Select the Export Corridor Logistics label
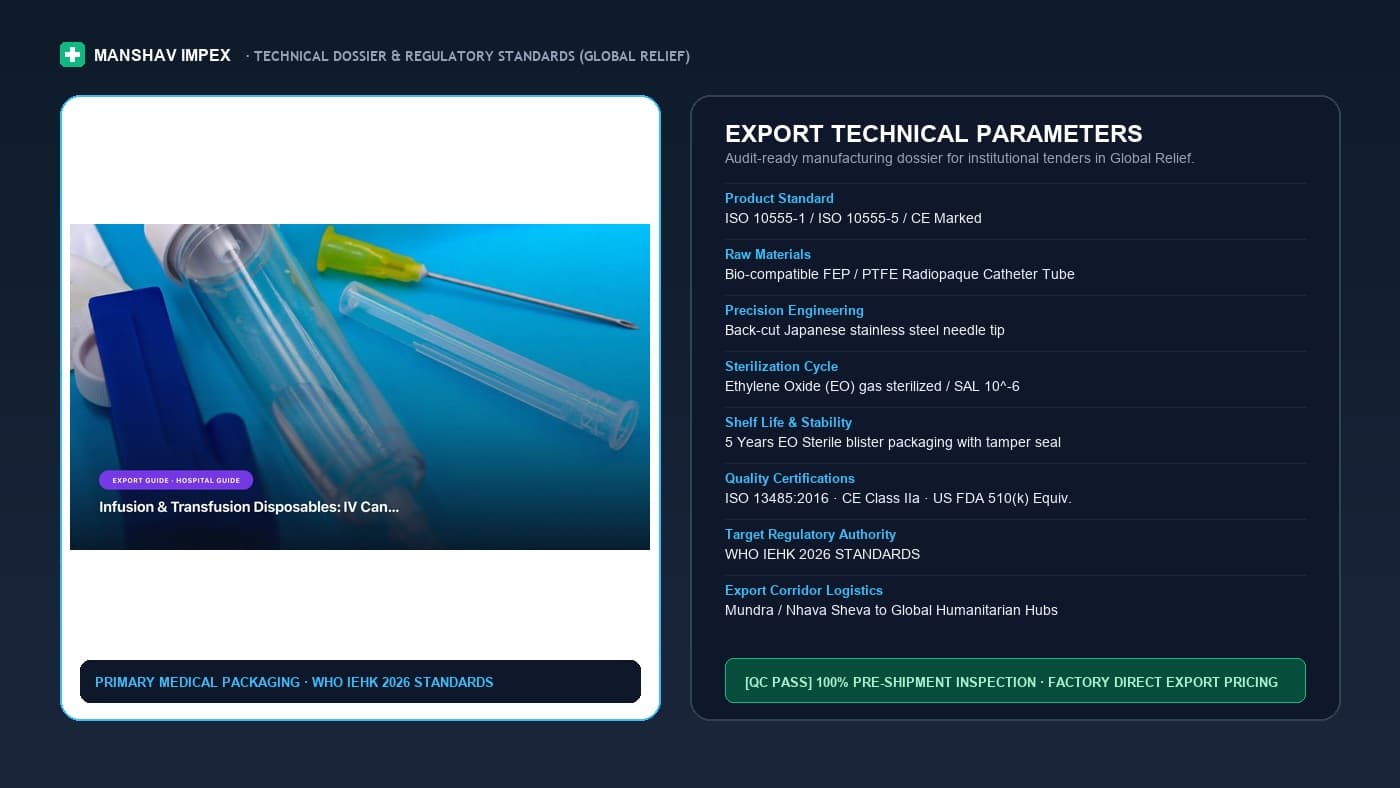This screenshot has height=788, width=1400. pos(804,590)
